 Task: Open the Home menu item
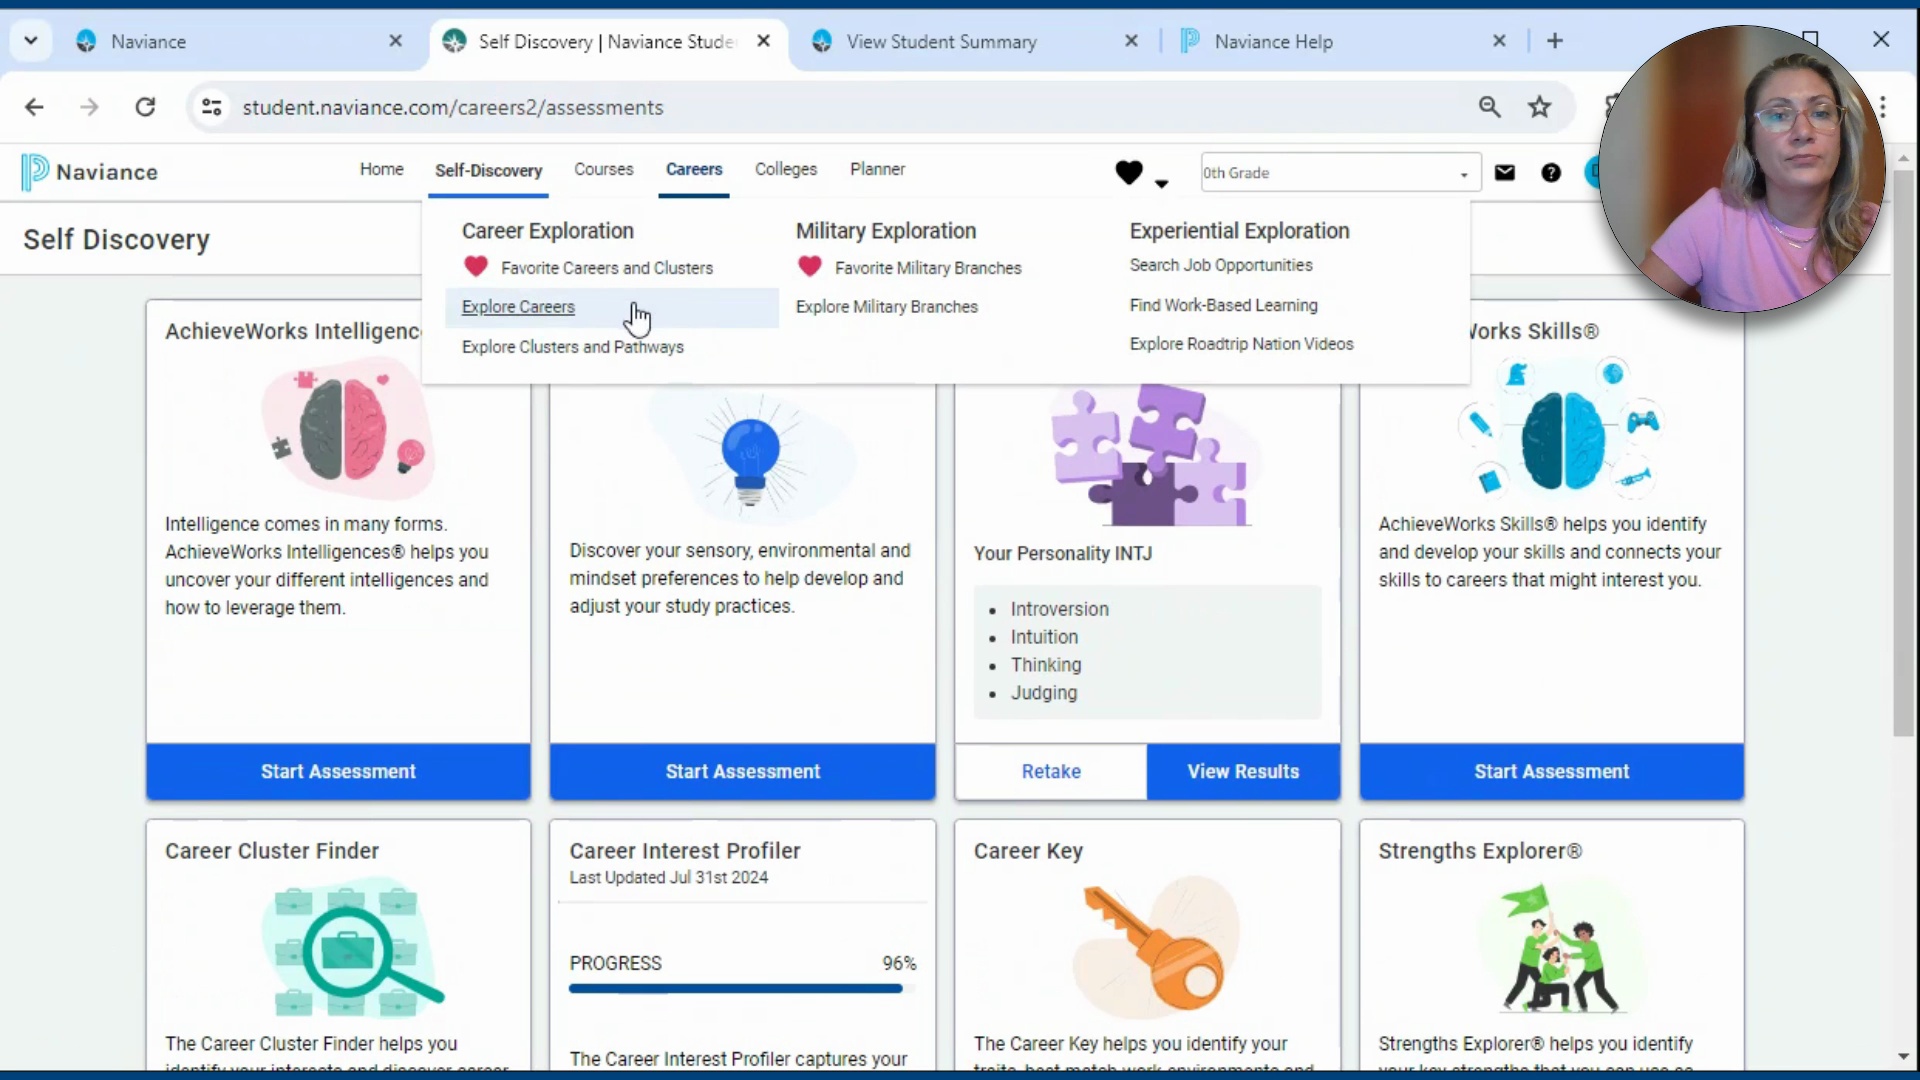(382, 170)
